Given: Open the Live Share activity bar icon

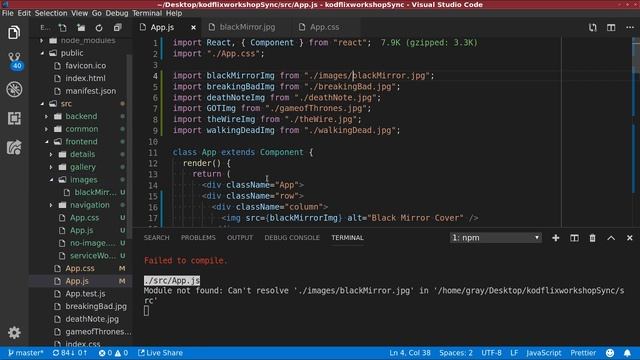Looking at the screenshot, I should pos(14,147).
